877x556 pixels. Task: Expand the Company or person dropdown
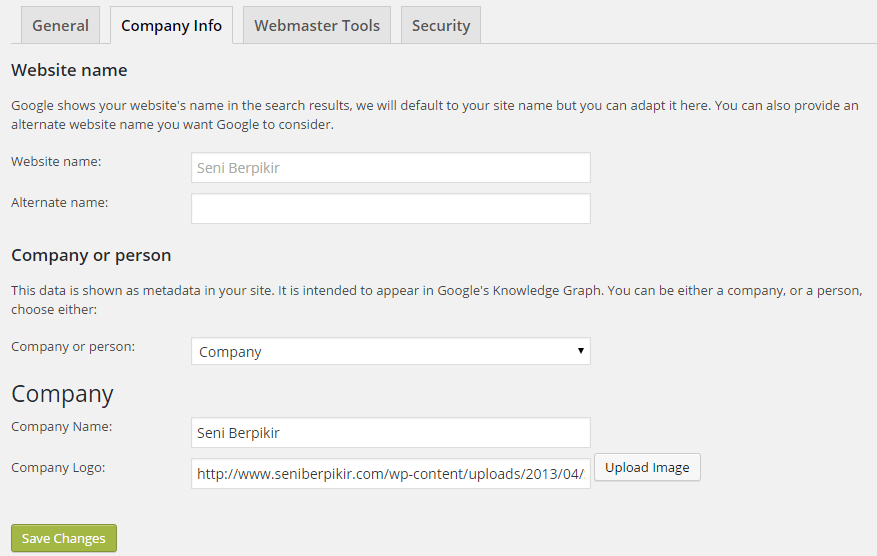tap(390, 352)
